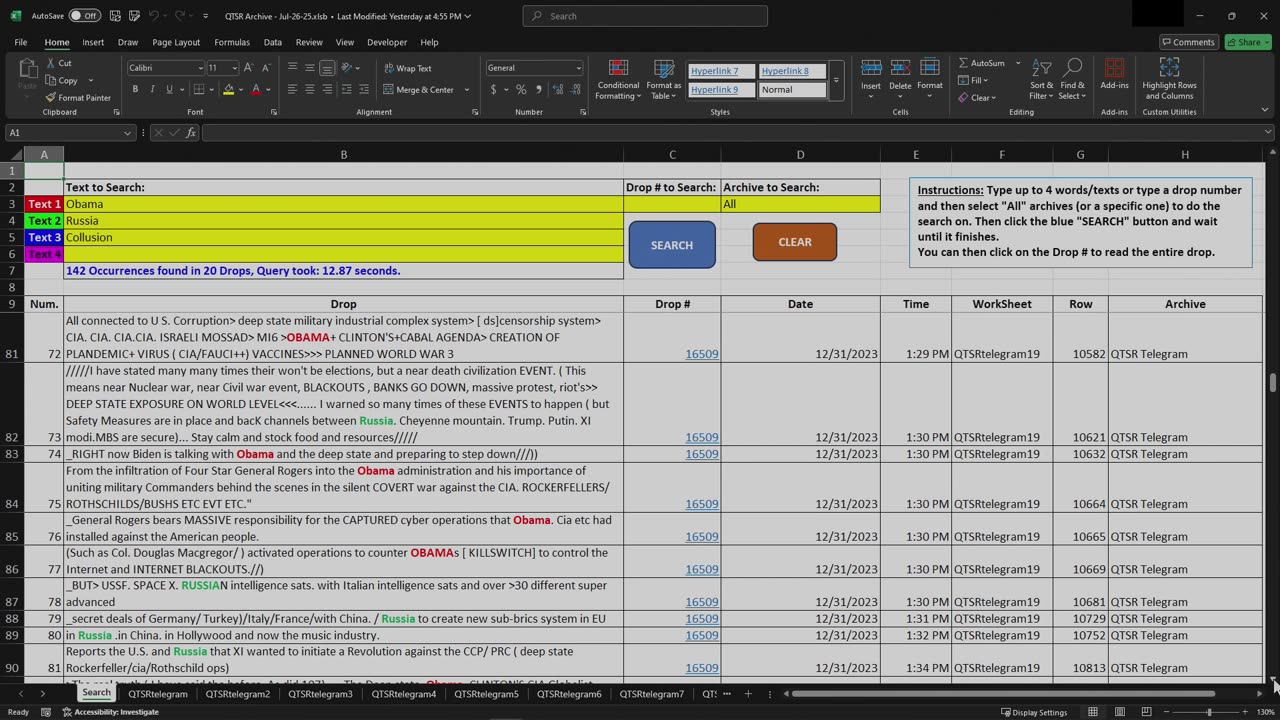The height and width of the screenshot is (720, 1280).
Task: Expand the font name dropdown
Action: point(199,68)
